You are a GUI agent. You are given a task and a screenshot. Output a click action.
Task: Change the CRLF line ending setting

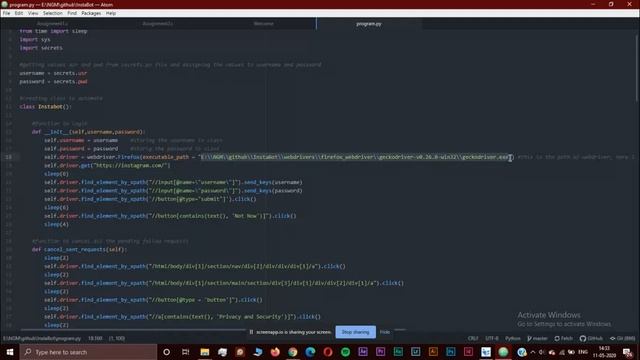point(473,338)
